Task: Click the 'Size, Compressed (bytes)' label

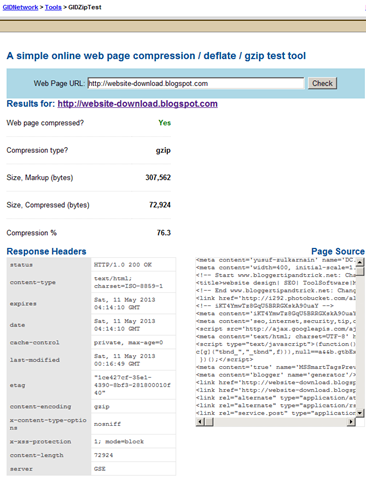Action: 48,205
